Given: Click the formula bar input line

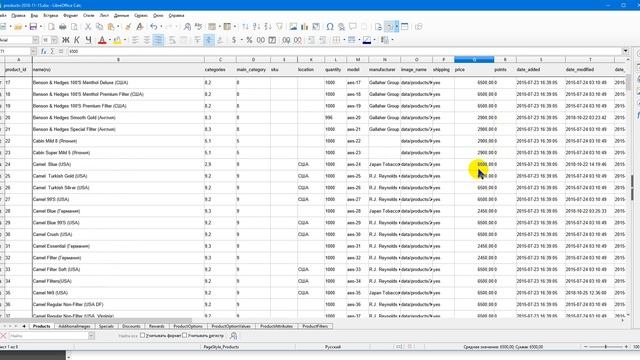Looking at the screenshot, I should click(x=344, y=51).
